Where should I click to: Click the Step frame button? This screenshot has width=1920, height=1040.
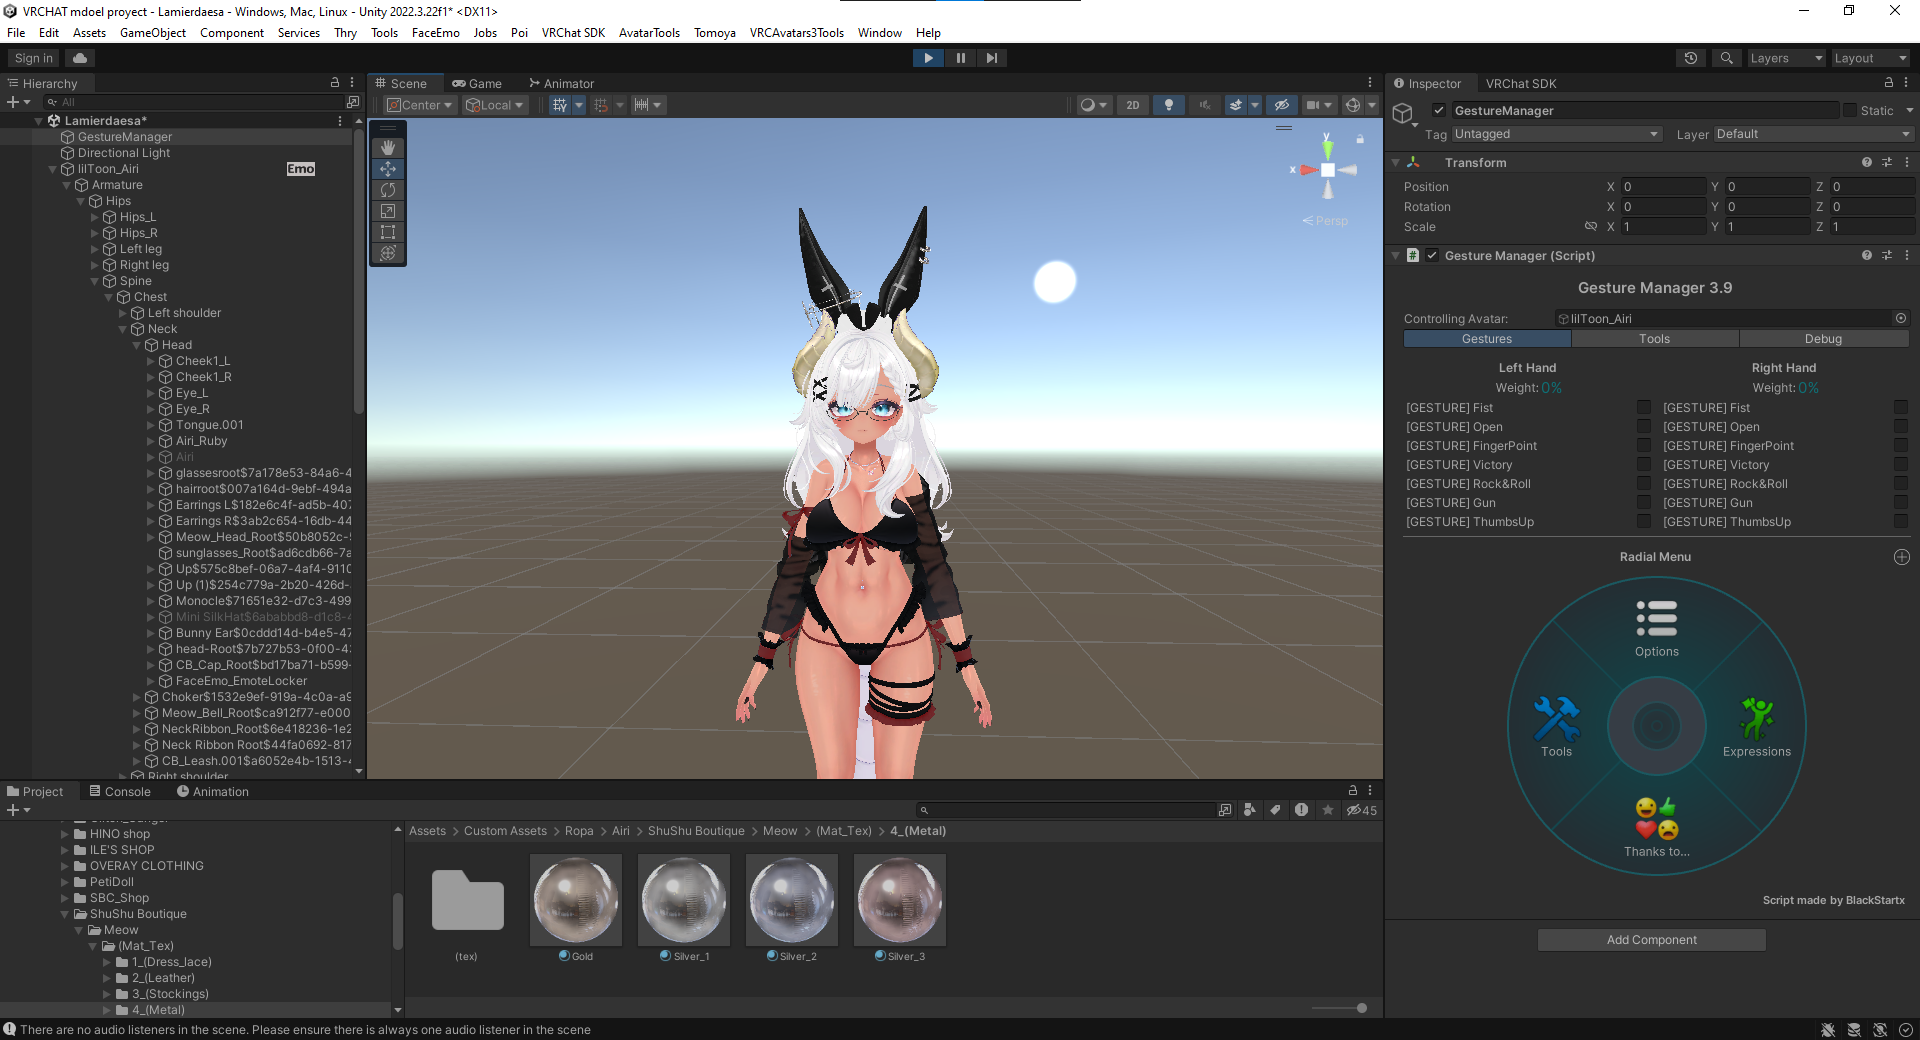[x=991, y=58]
